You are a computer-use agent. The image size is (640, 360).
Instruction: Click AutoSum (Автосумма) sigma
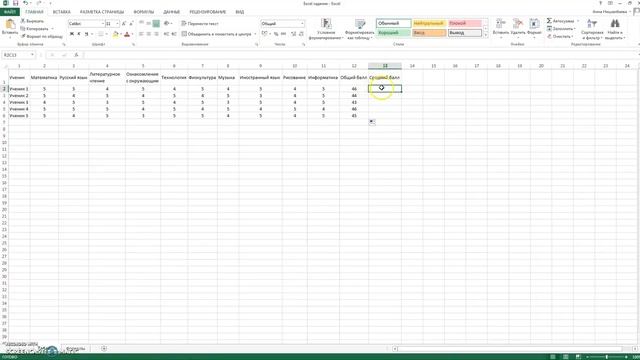coord(561,21)
